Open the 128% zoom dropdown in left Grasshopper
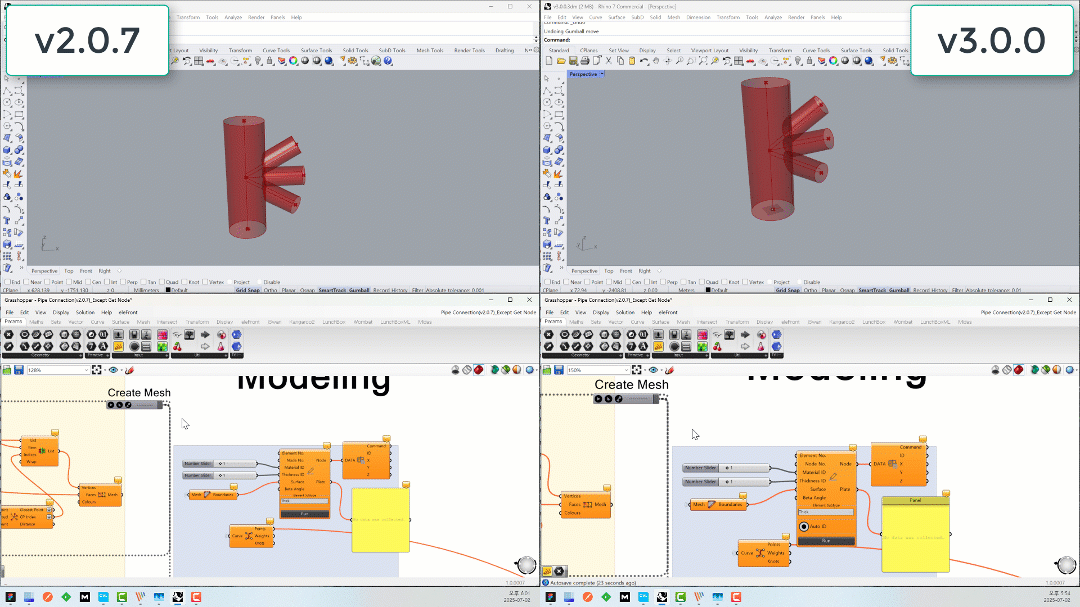 pyautogui.click(x=58, y=370)
